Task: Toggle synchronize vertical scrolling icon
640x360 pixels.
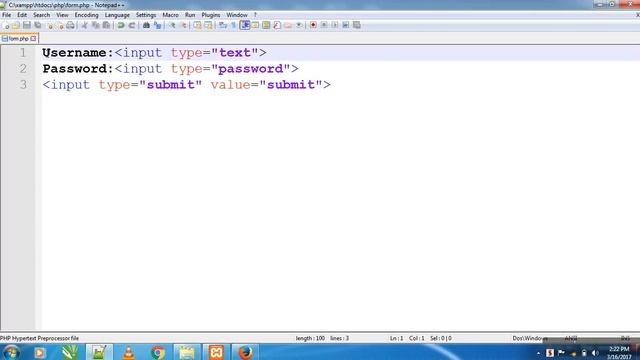Action: pyautogui.click(x=198, y=25)
